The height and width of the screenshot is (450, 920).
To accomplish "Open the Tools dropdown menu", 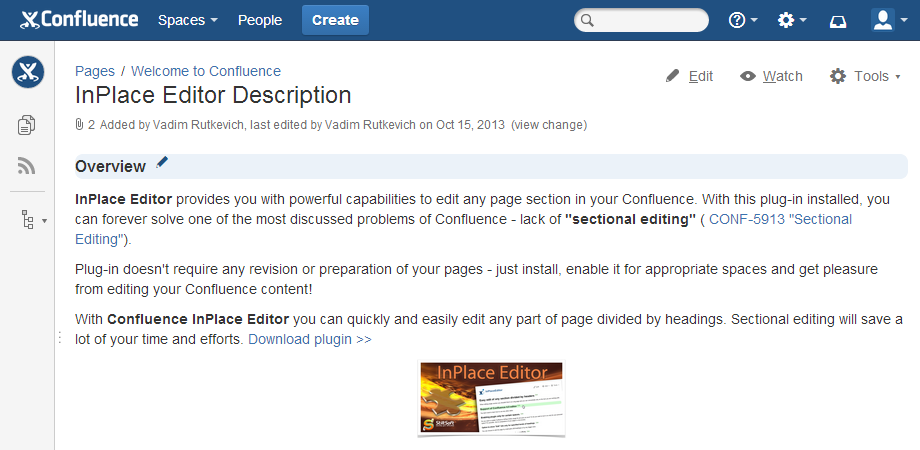I will click(865, 76).
